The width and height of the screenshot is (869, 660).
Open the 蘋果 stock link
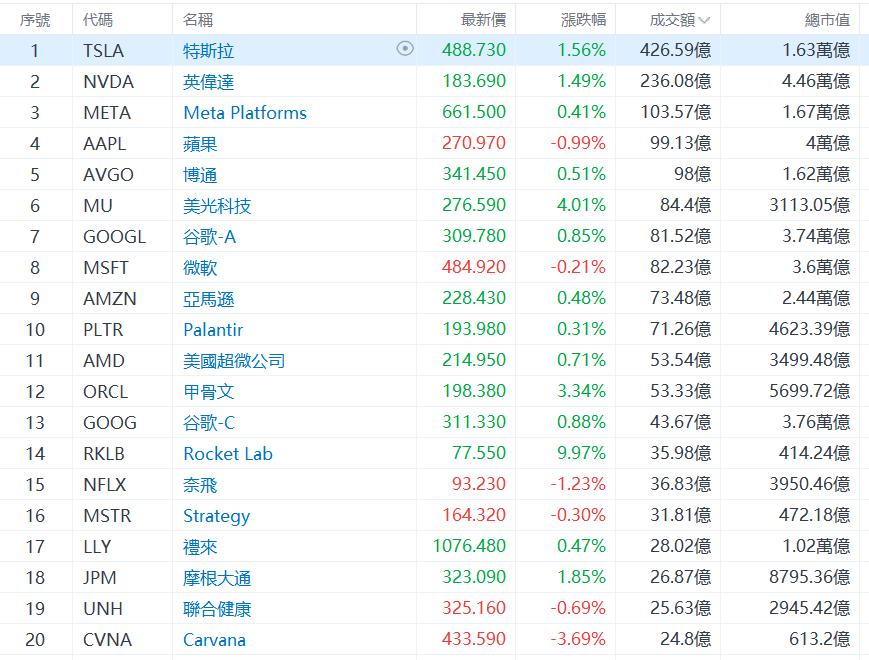(200, 143)
